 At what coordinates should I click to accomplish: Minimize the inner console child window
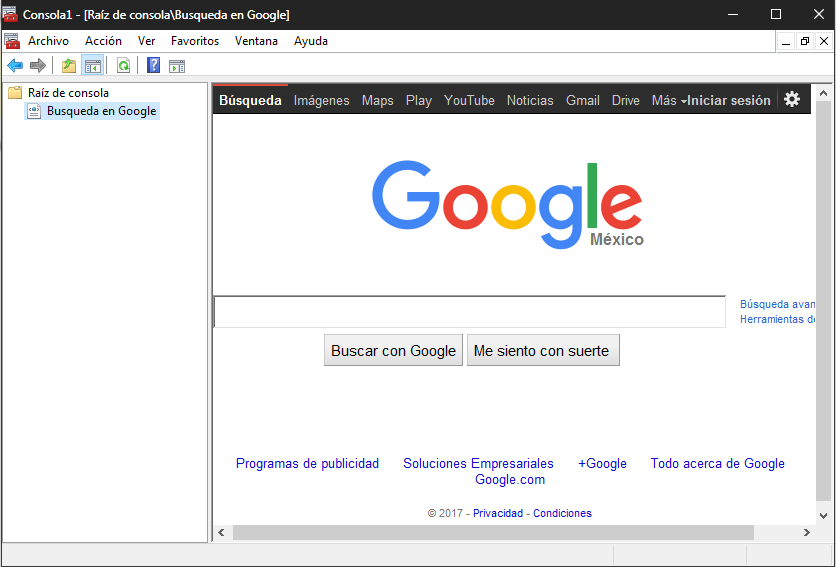click(786, 41)
